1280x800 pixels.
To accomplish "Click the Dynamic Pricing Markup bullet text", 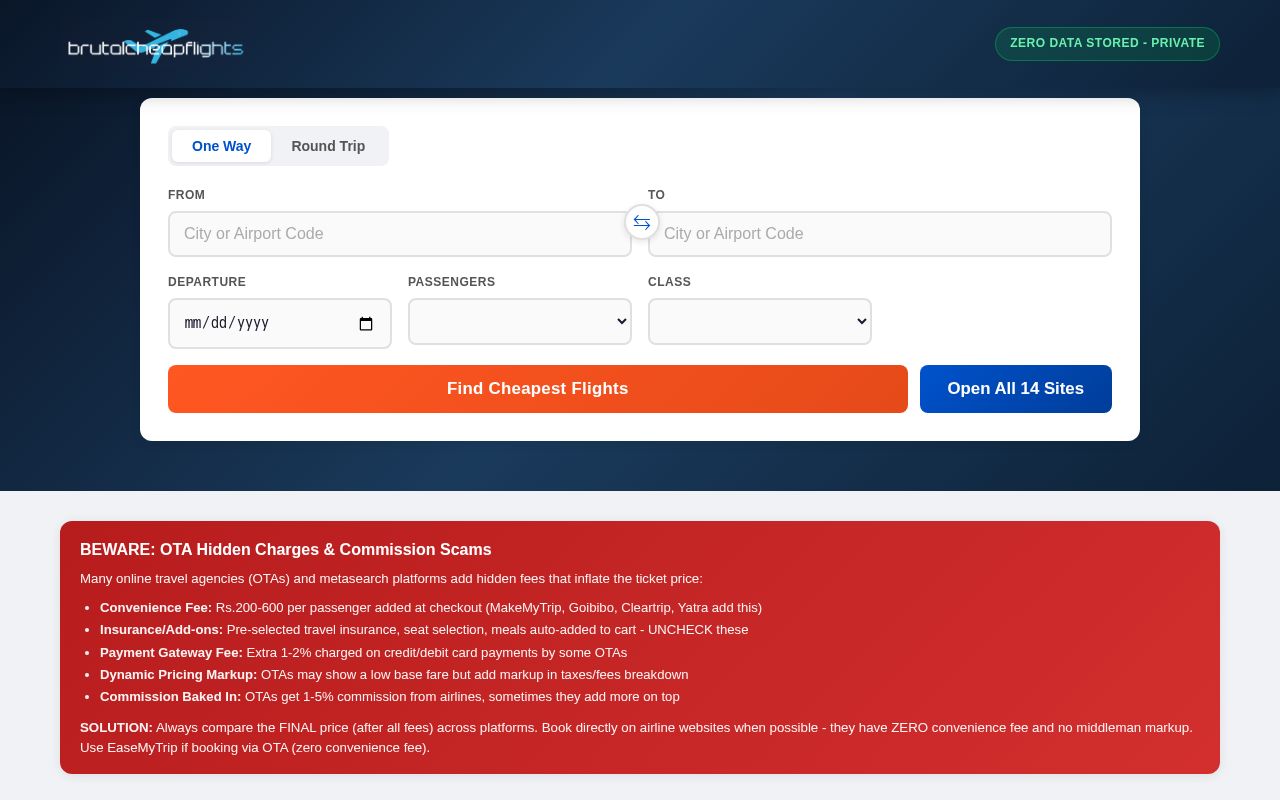I will click(x=394, y=675).
